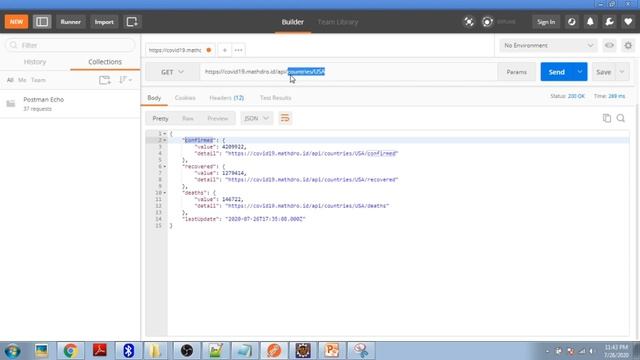Create a new collection folder icon
Viewport: 640px width, 360px height.
(x=105, y=80)
